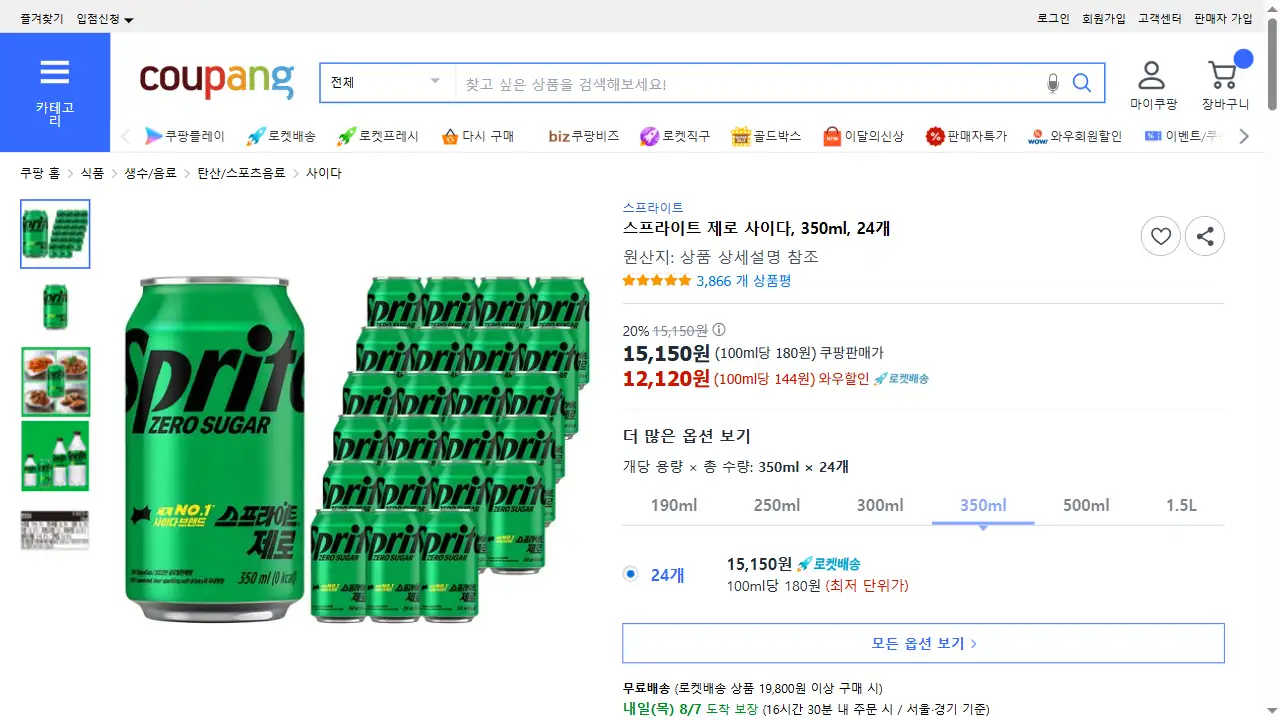Open 로켓프레시 shortcut

(x=378, y=136)
